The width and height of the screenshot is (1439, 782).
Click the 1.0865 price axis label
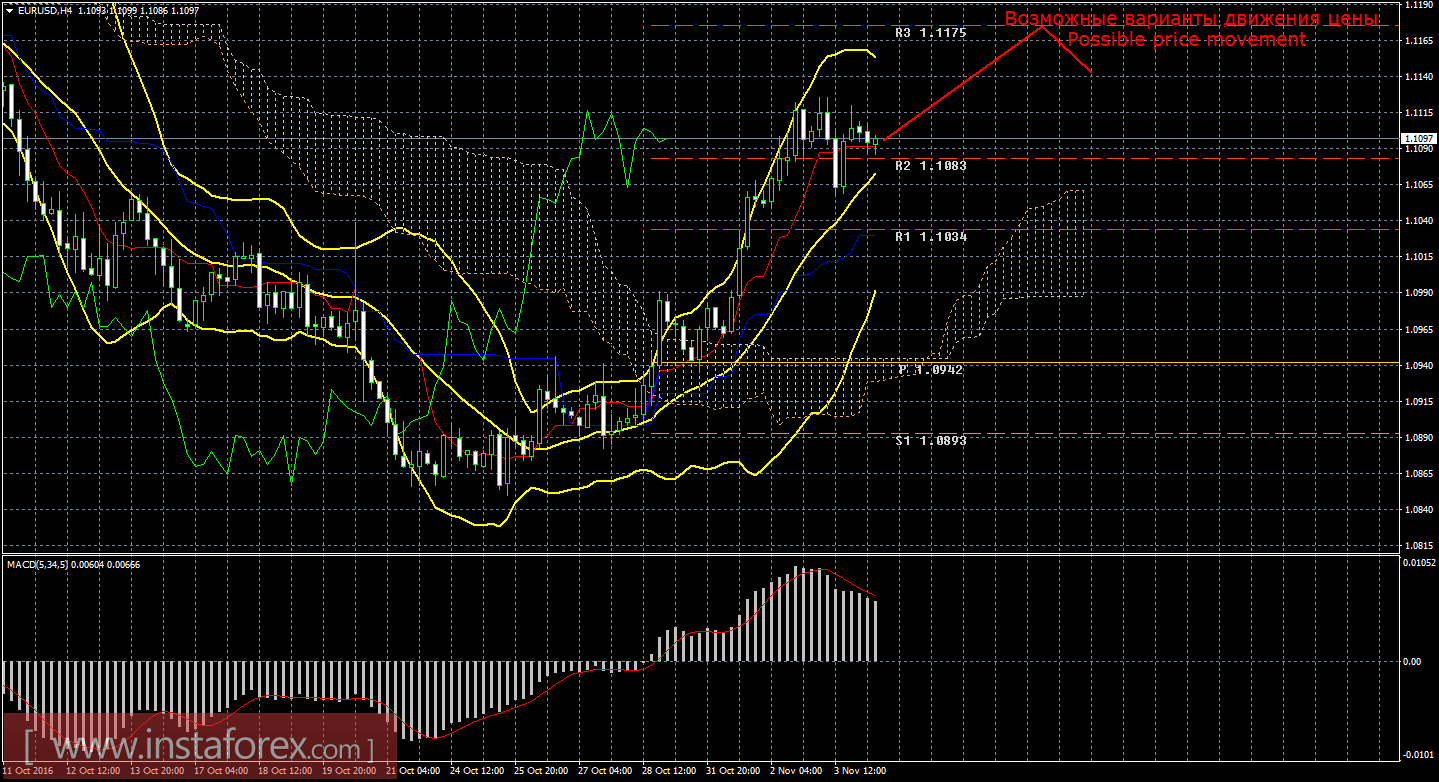1419,474
